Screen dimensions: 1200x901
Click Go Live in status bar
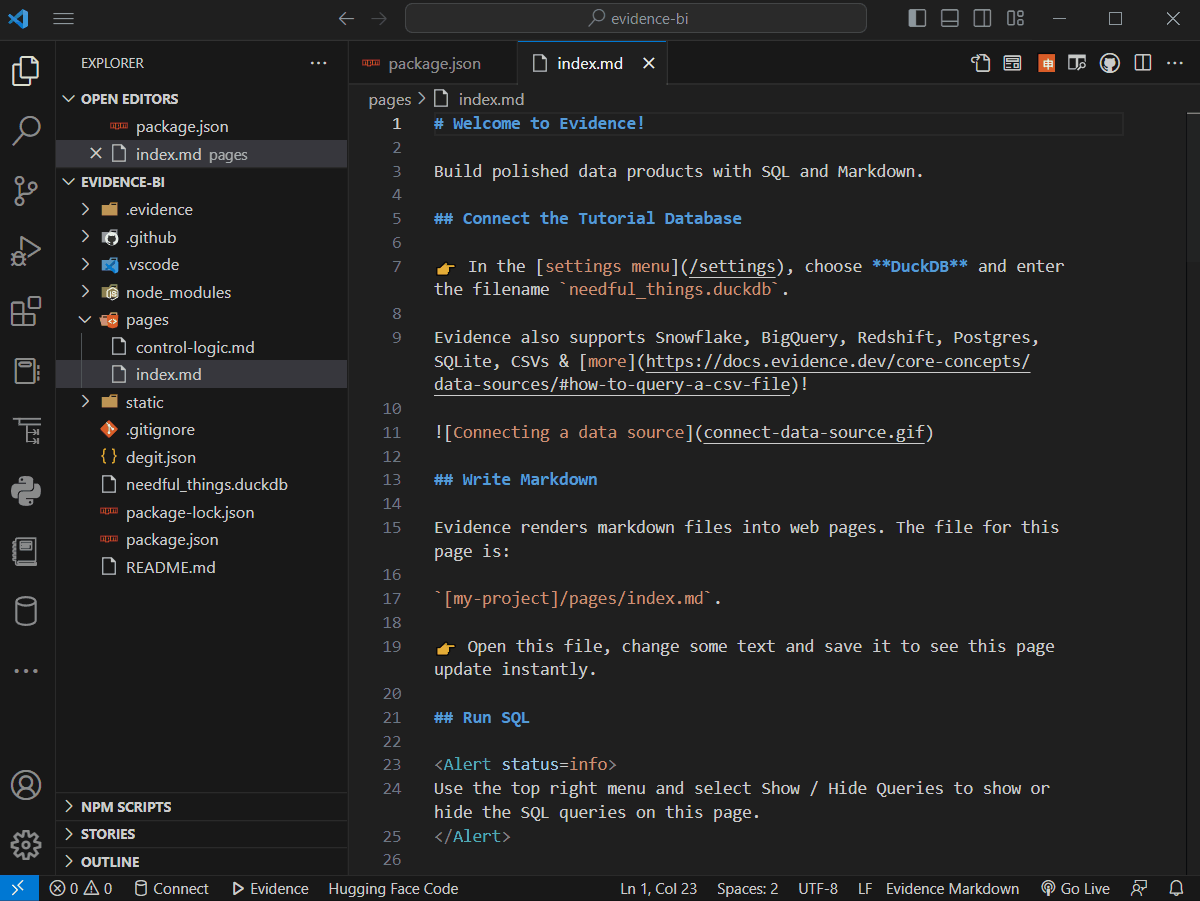tap(1075, 888)
